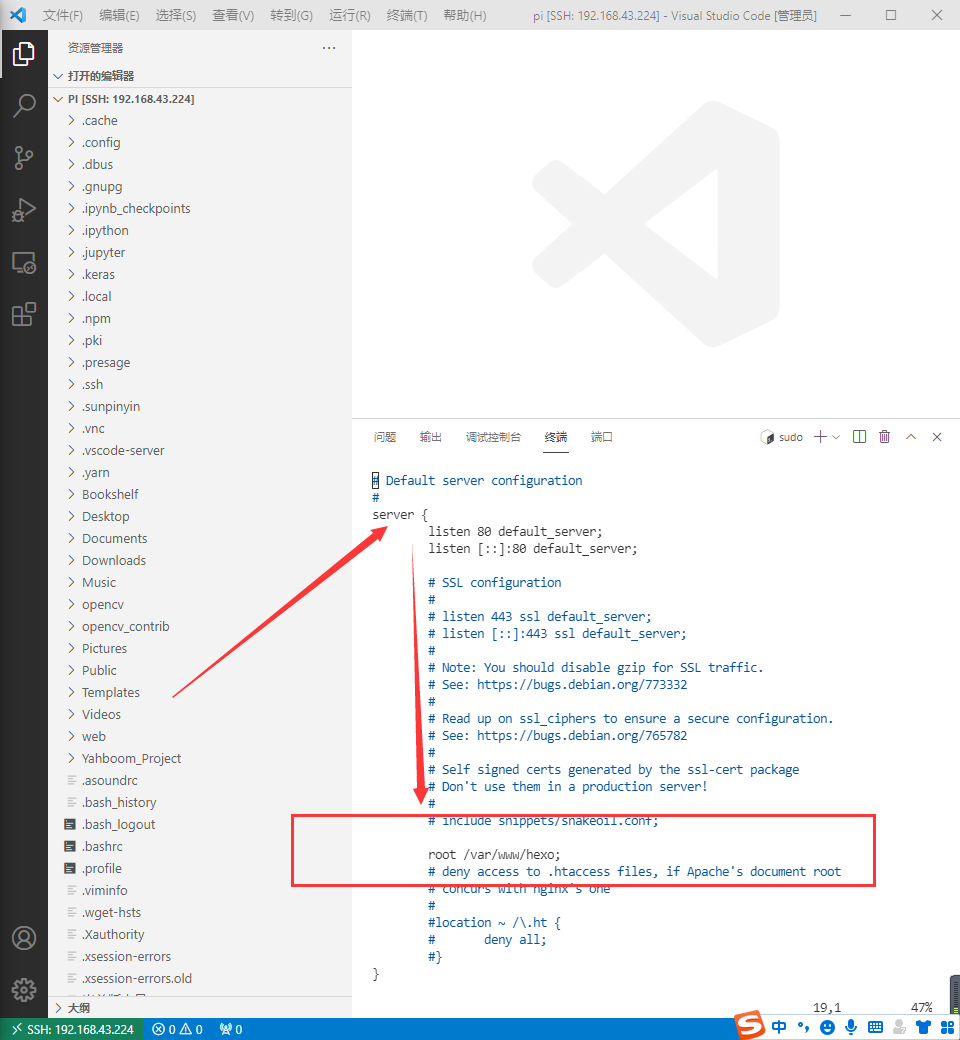Toggle Chinese input mode 中 icon
This screenshot has width=960, height=1040.
pos(779,1027)
